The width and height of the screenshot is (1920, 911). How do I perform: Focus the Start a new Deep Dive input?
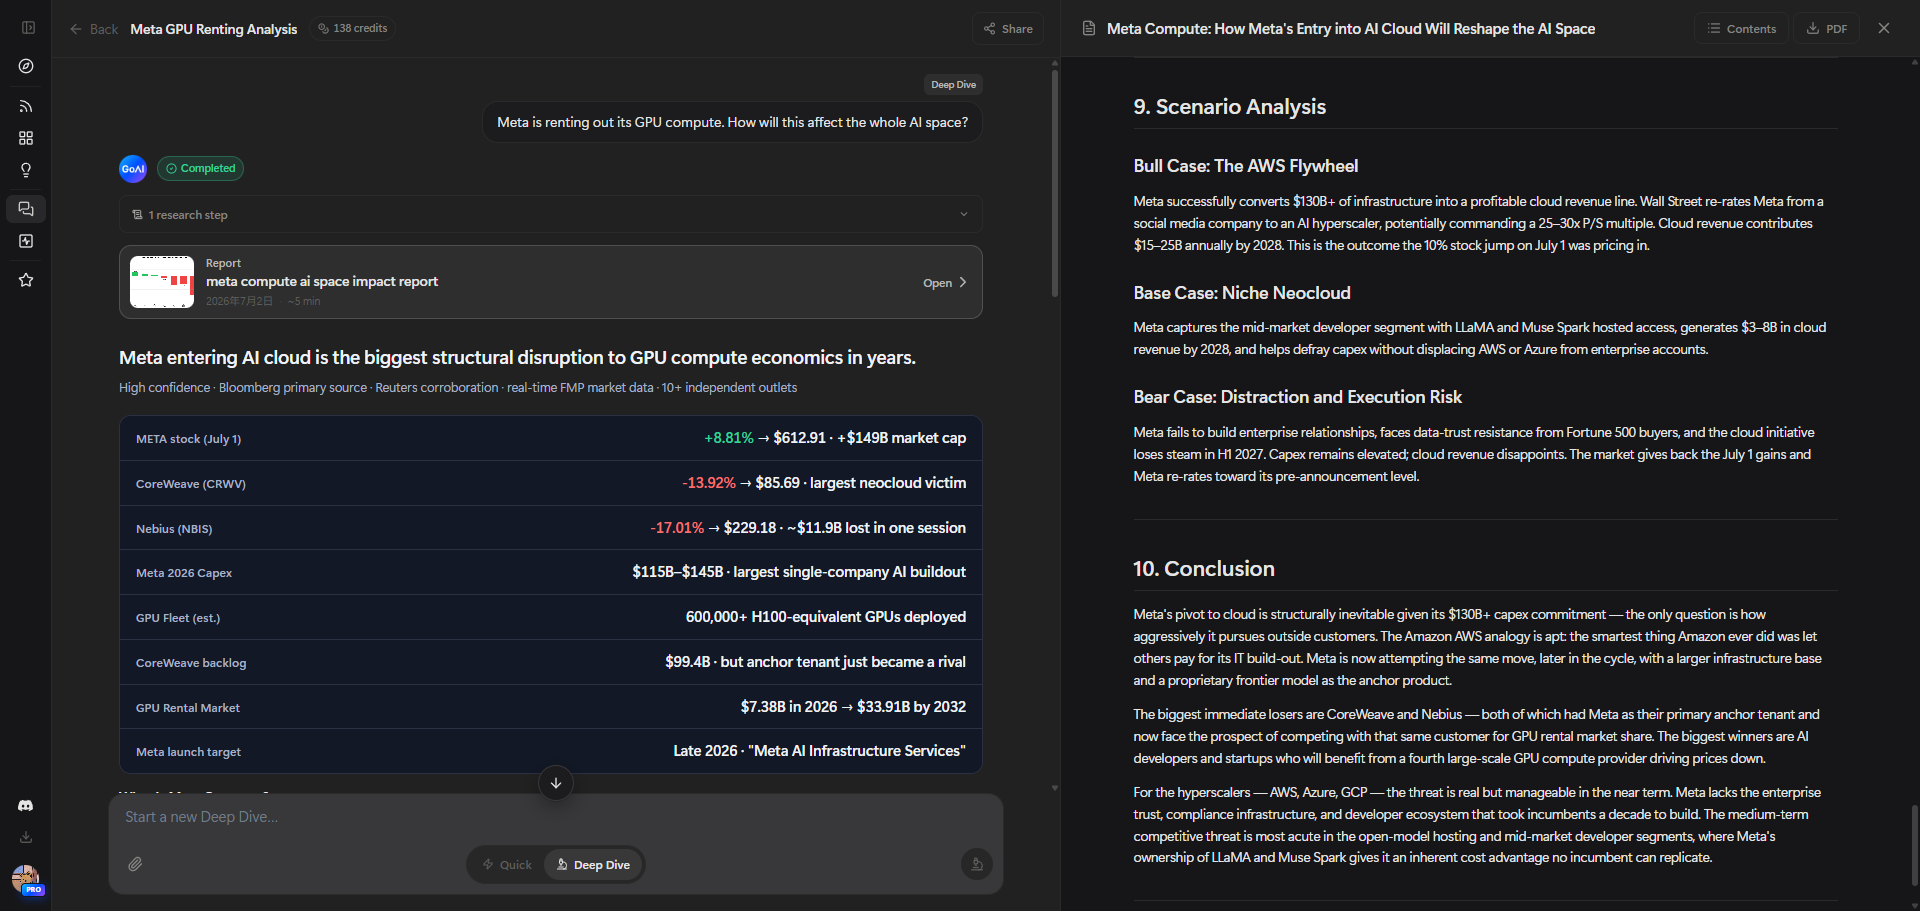(x=556, y=817)
